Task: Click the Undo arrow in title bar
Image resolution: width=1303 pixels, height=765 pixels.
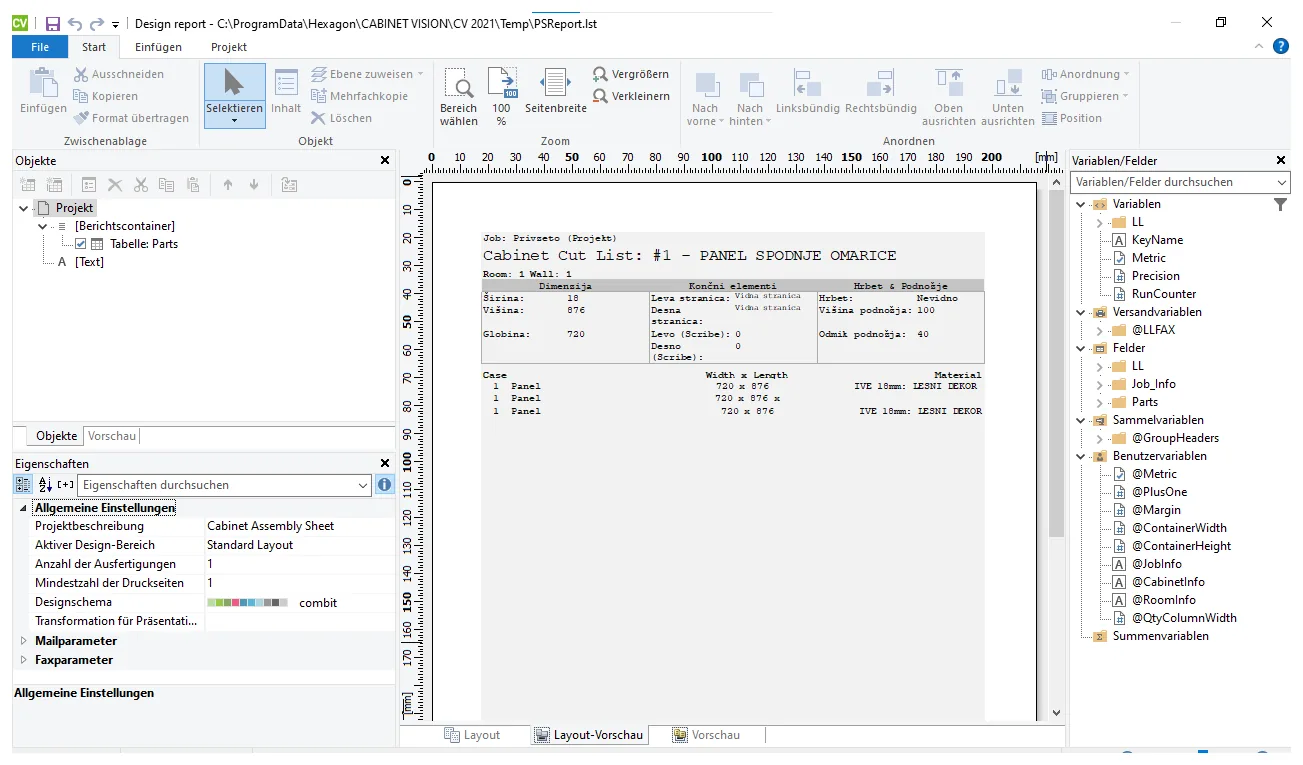Action: pos(75,23)
